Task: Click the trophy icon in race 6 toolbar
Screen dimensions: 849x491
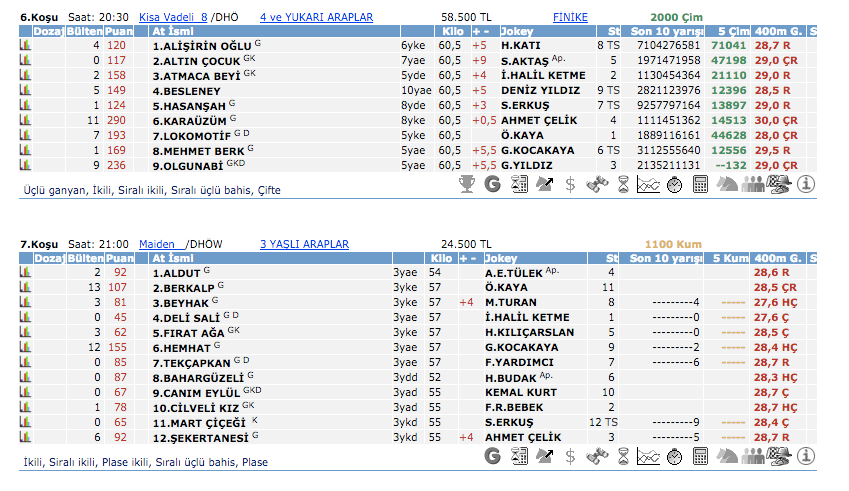Action: pyautogui.click(x=466, y=184)
